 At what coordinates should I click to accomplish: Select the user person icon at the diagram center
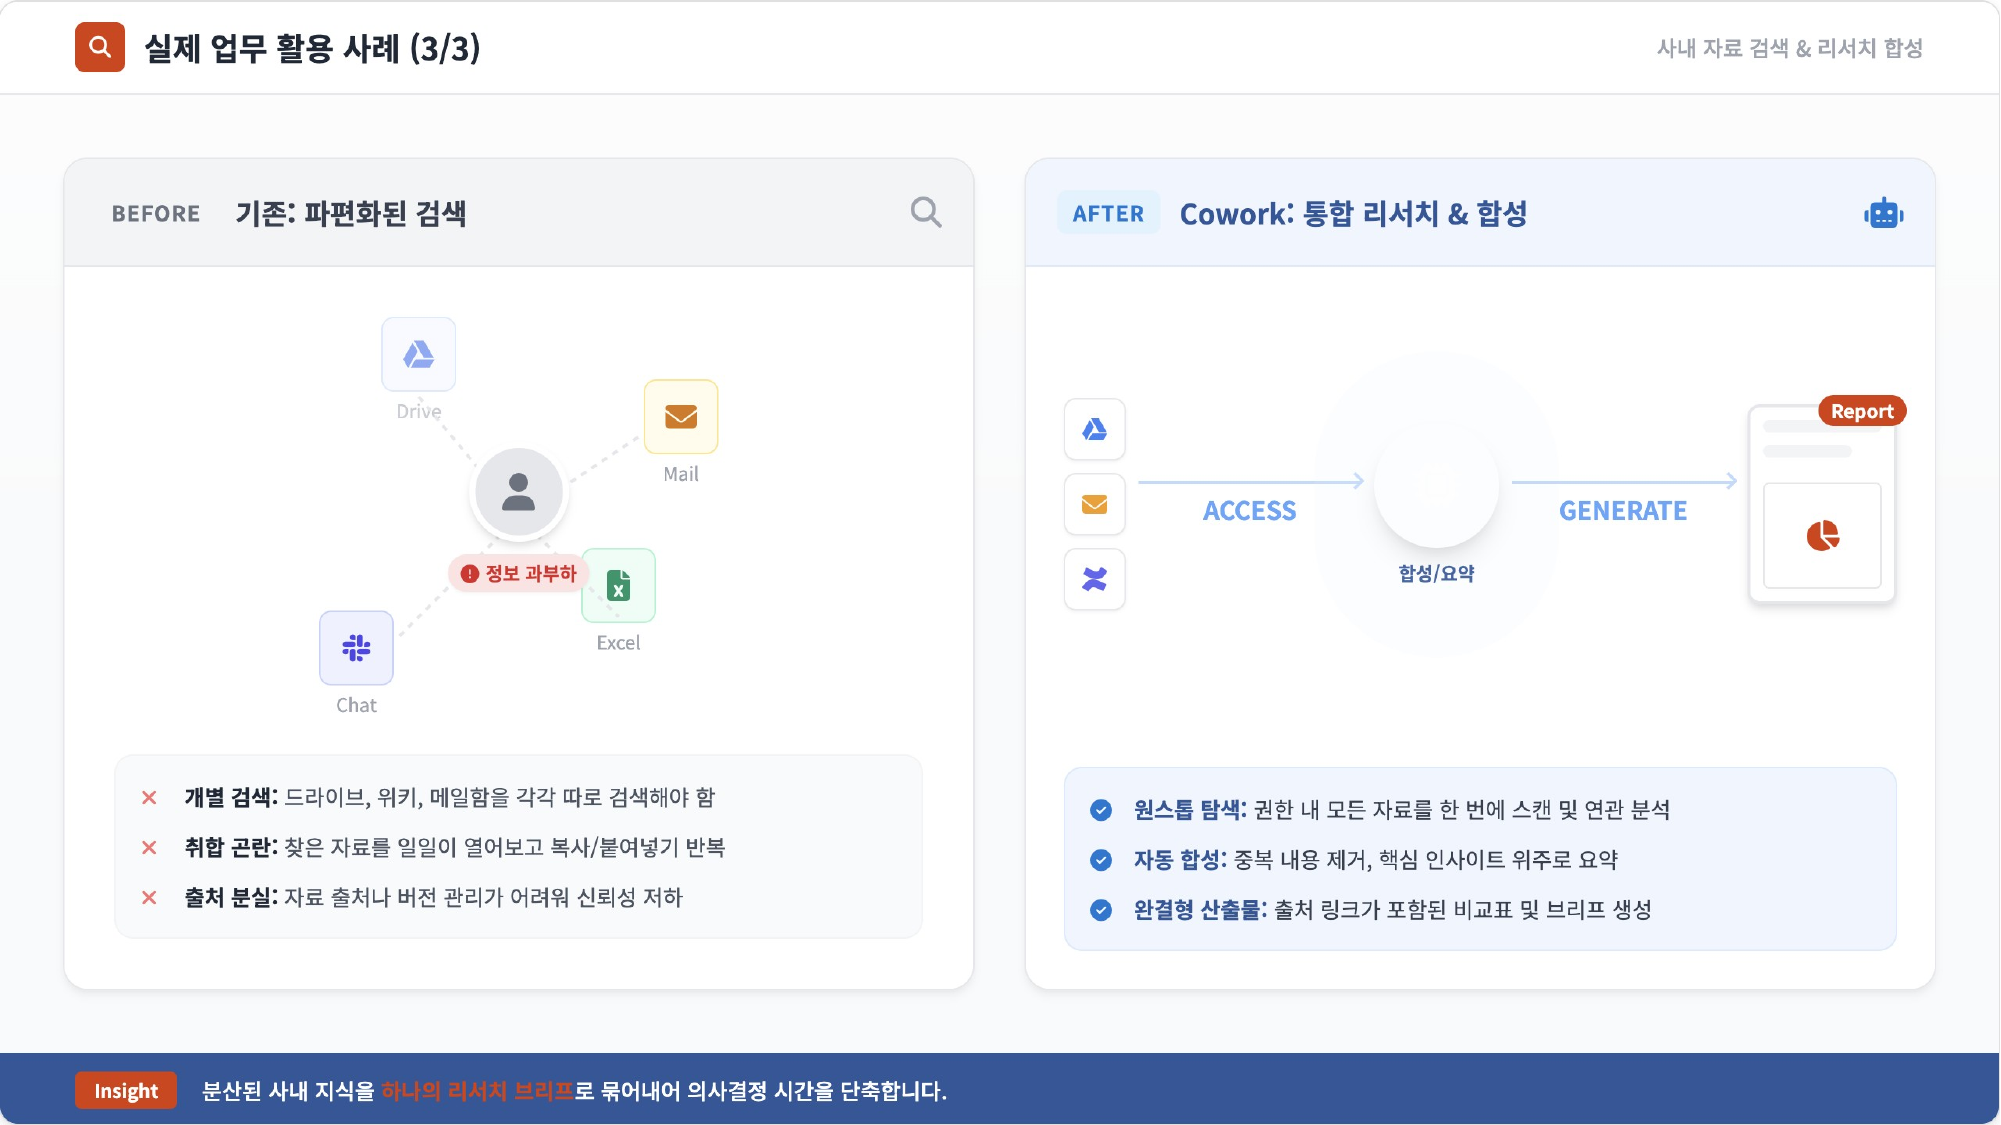517,491
